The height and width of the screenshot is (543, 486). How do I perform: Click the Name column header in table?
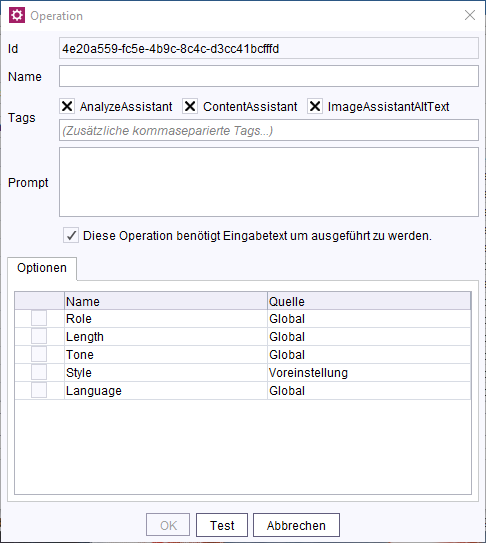pyautogui.click(x=166, y=301)
